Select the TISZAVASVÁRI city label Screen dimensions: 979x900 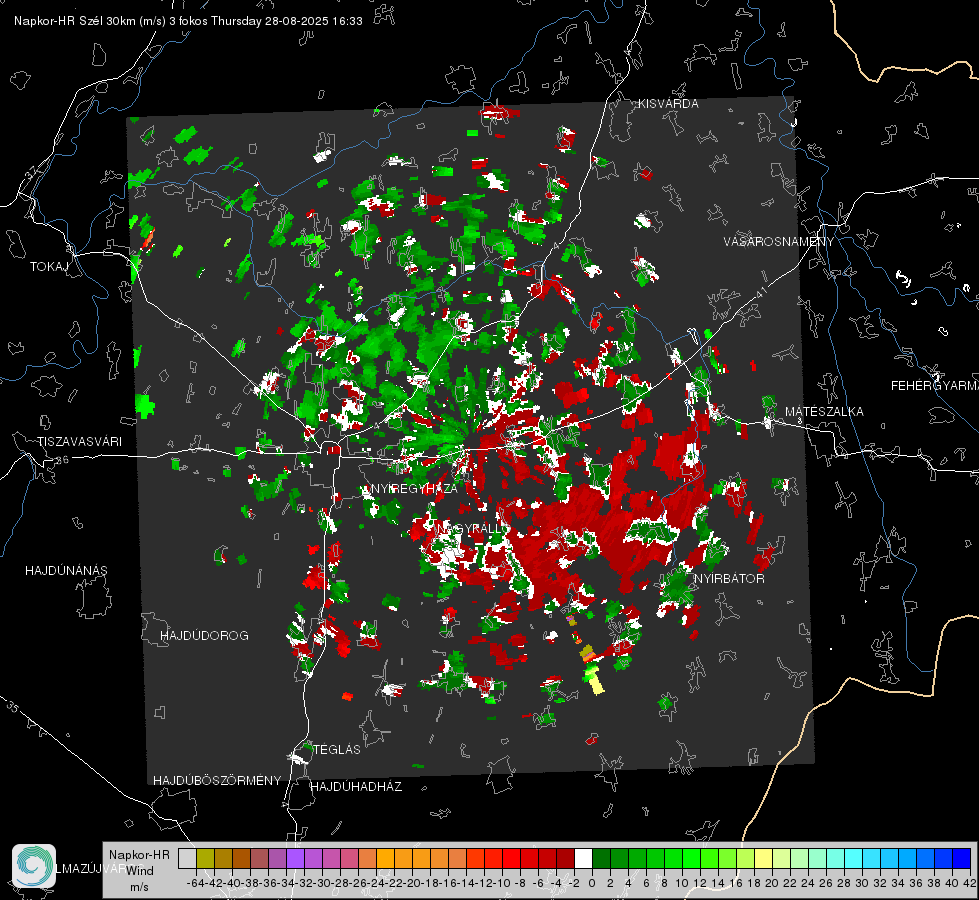pos(79,442)
